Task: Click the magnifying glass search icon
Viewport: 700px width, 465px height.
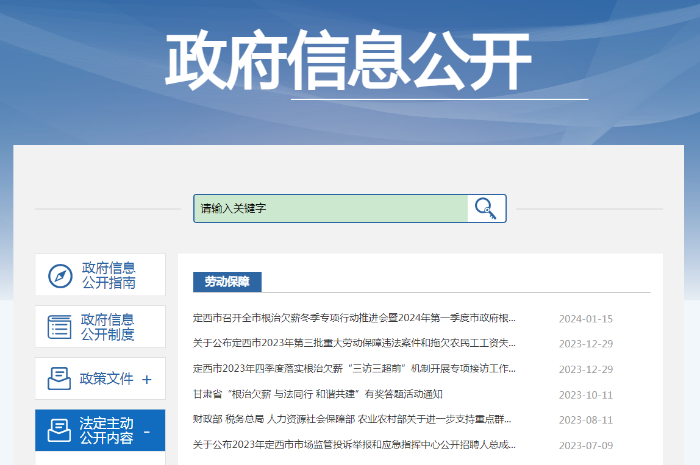Action: click(x=486, y=208)
